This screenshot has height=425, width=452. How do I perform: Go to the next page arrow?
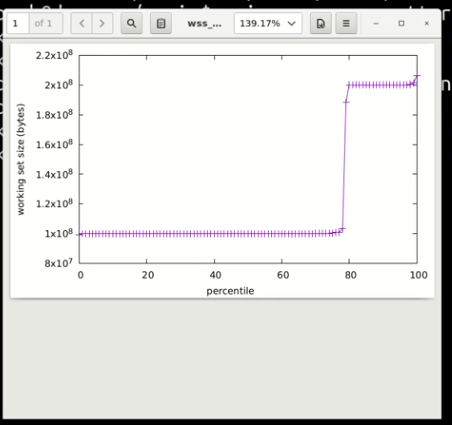102,23
